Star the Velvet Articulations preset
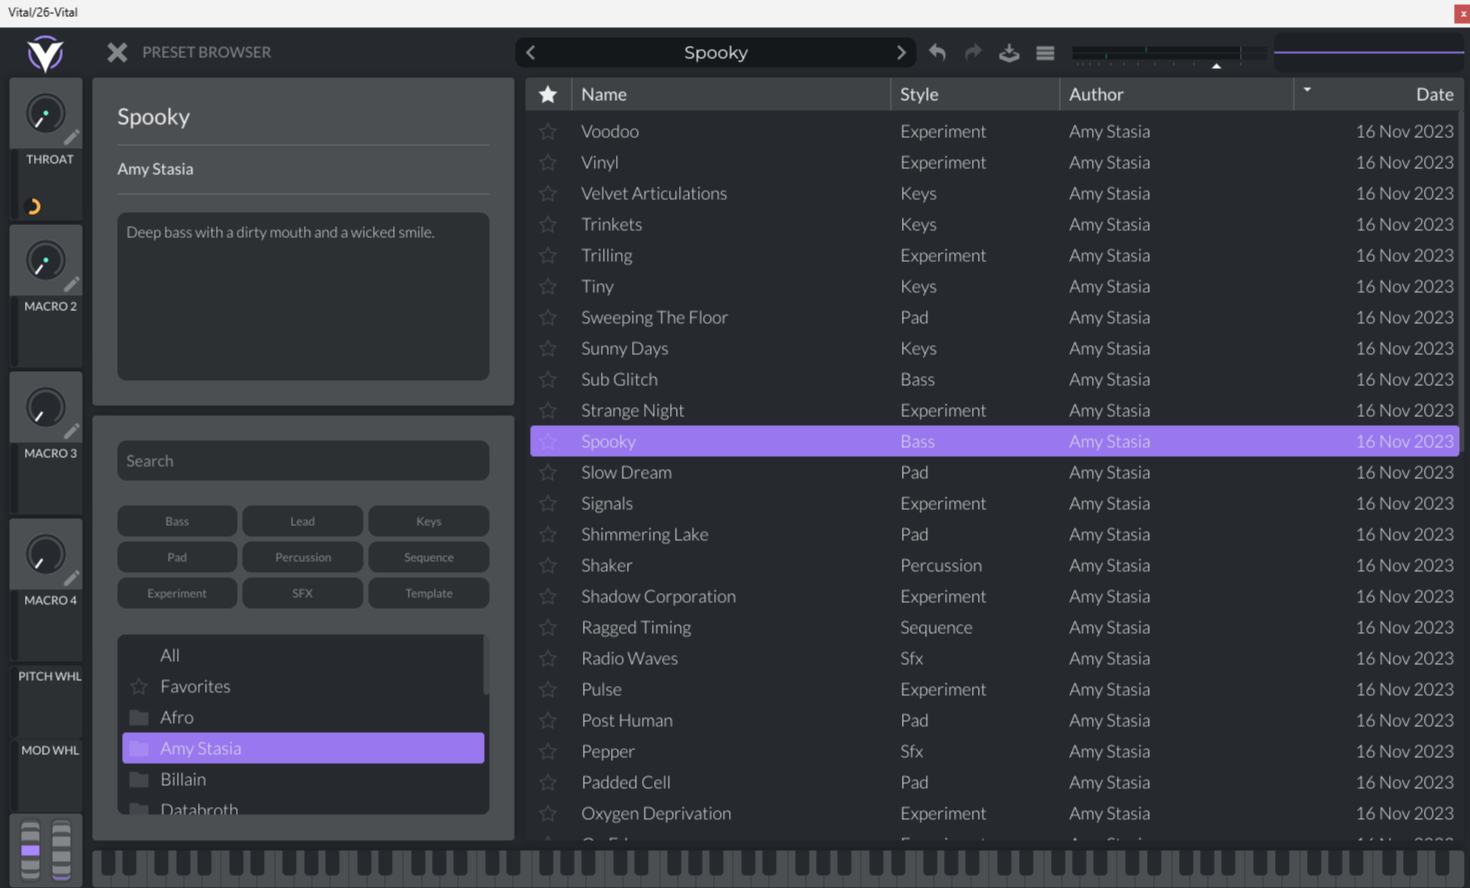 pos(548,193)
